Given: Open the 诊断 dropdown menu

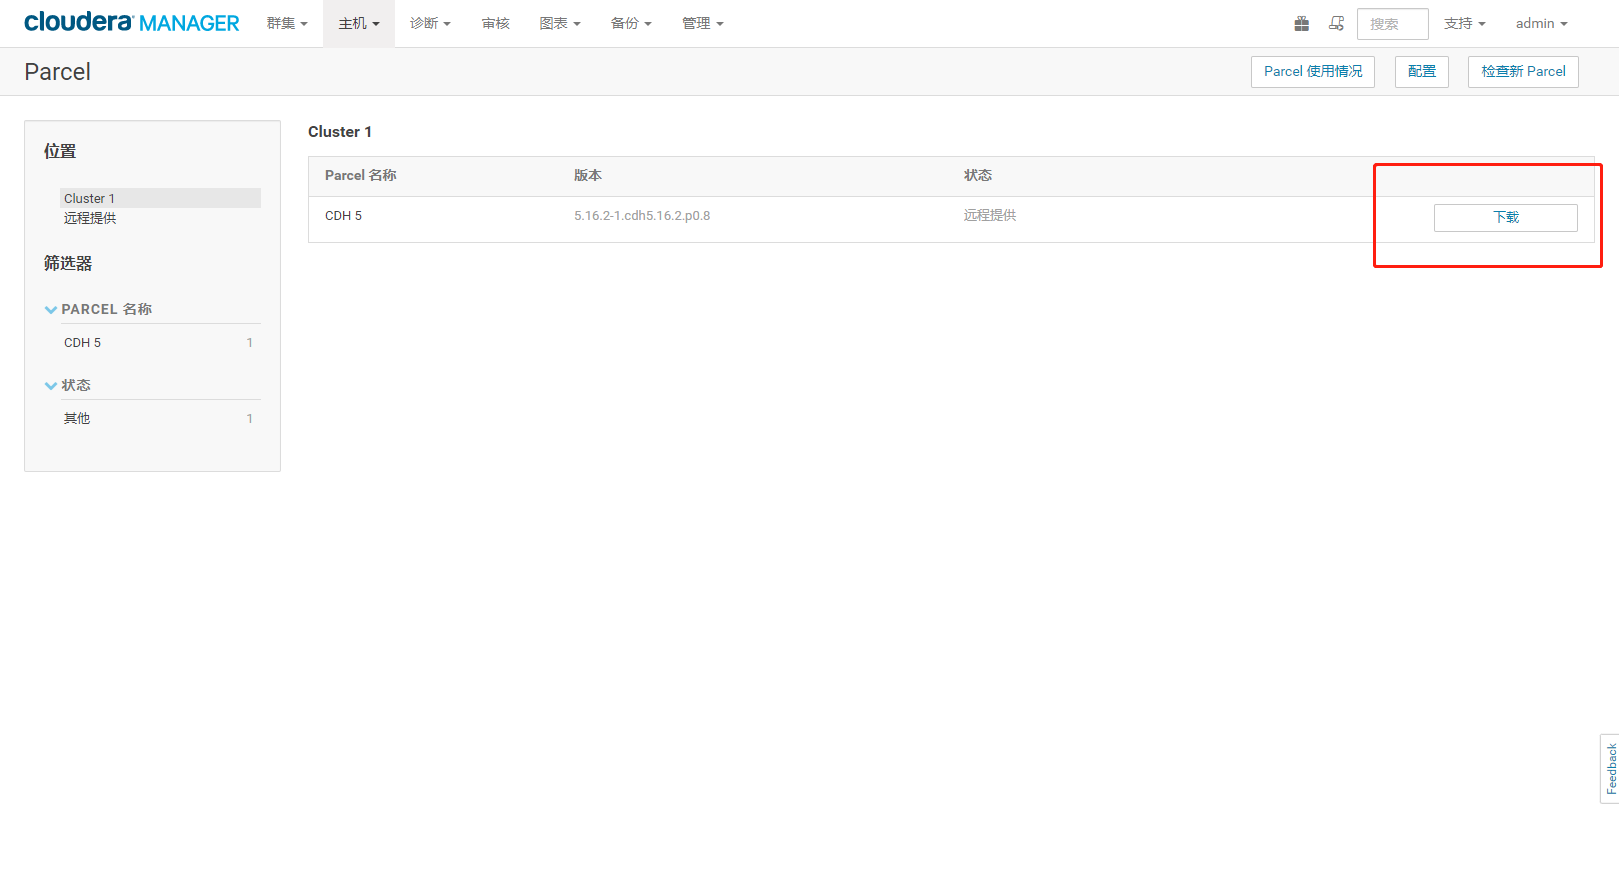Looking at the screenshot, I should (430, 23).
